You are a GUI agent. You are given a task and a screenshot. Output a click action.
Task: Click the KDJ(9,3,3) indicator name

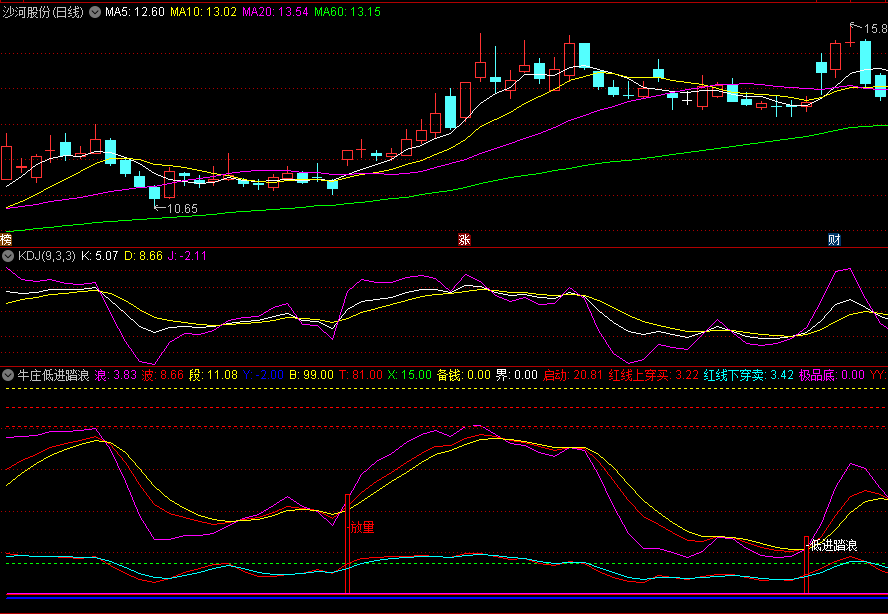click(46, 256)
